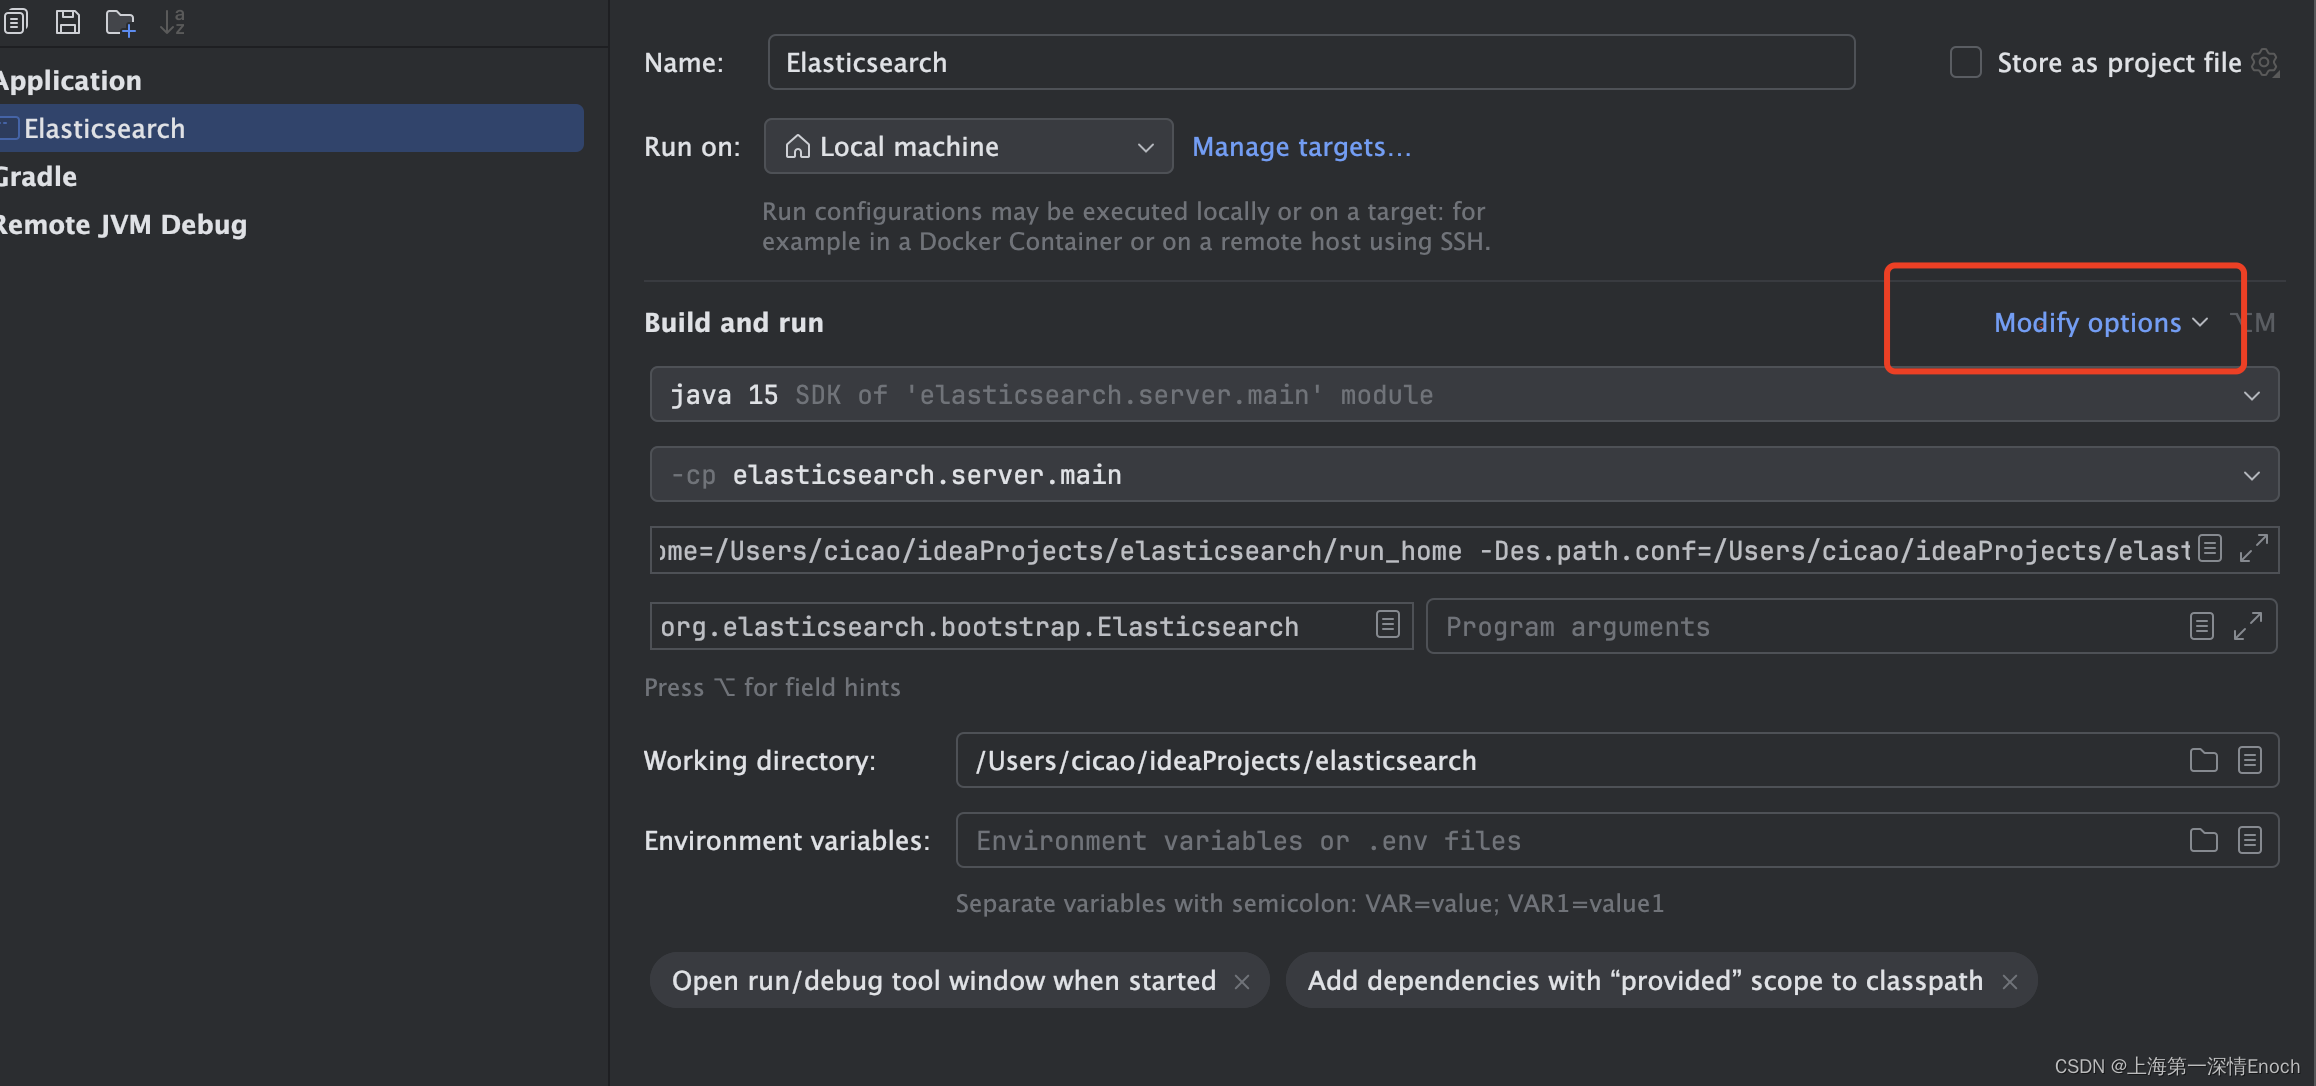Image resolution: width=2316 pixels, height=1086 pixels.
Task: Browse for working directory folder
Action: [2203, 760]
